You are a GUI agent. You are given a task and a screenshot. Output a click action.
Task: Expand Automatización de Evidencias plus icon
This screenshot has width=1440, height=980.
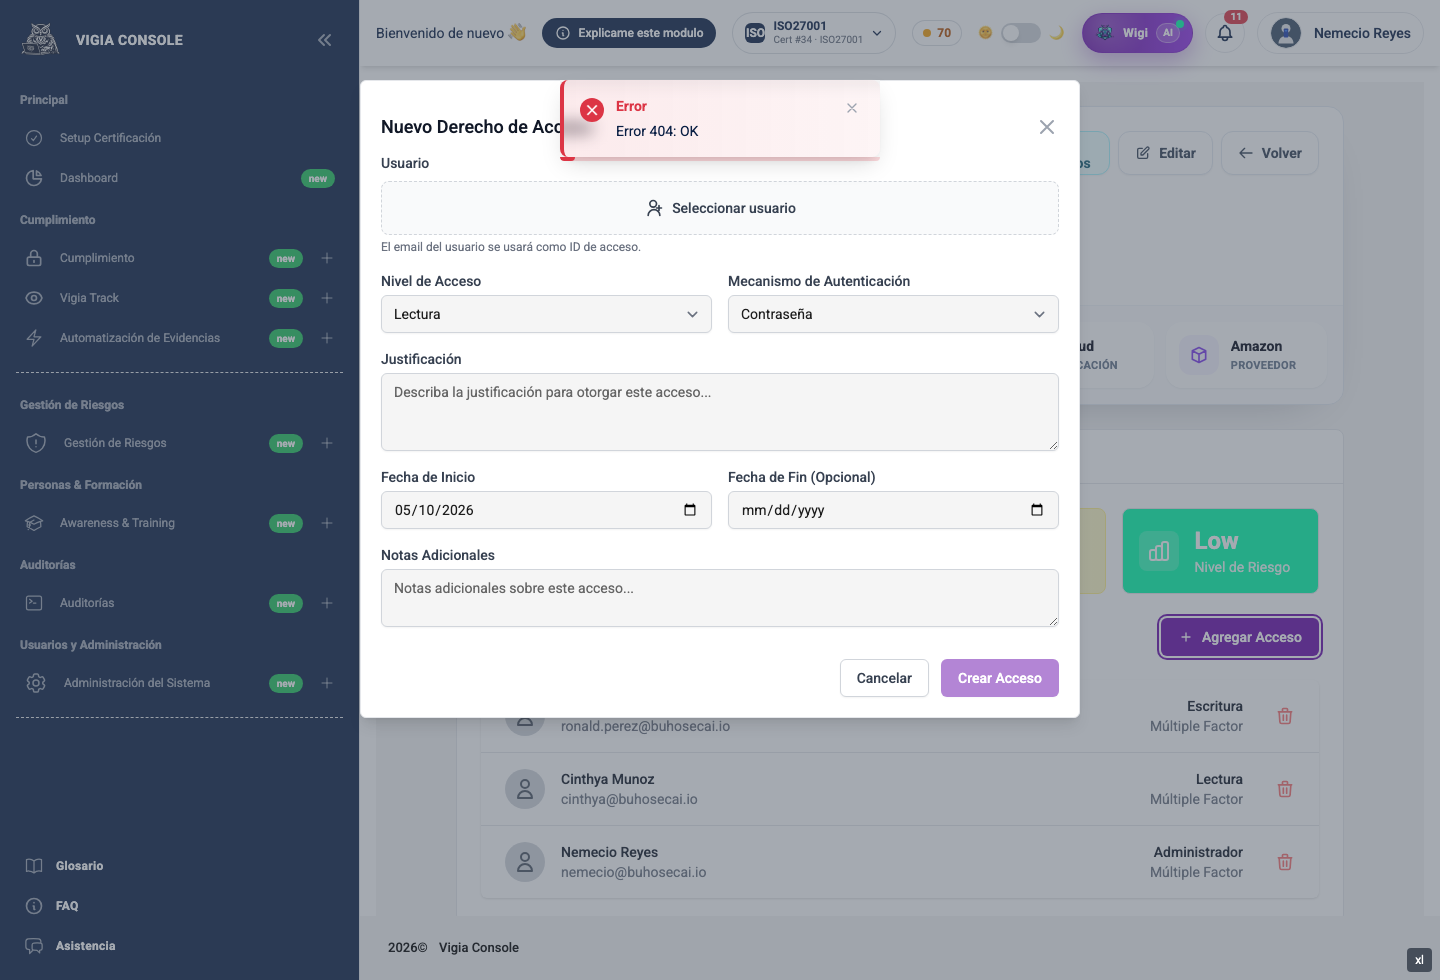(x=327, y=338)
